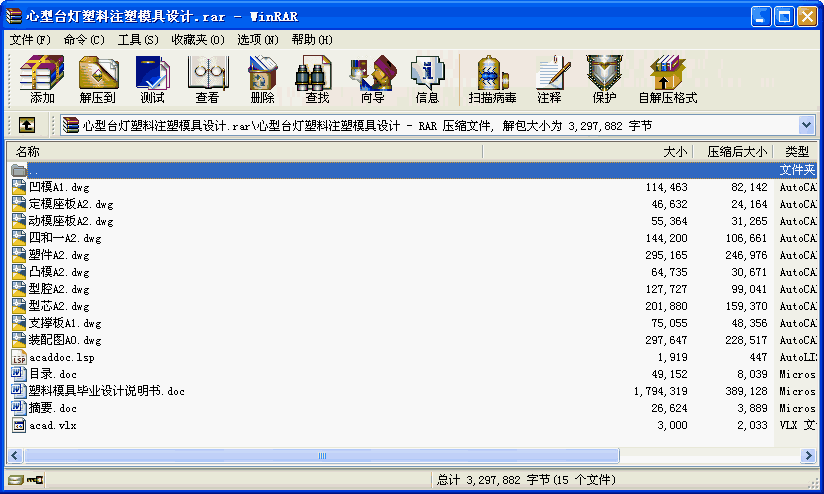Viewport: 824px width, 494px height.
Task: Click size value 1,794,319
Action: click(660, 391)
